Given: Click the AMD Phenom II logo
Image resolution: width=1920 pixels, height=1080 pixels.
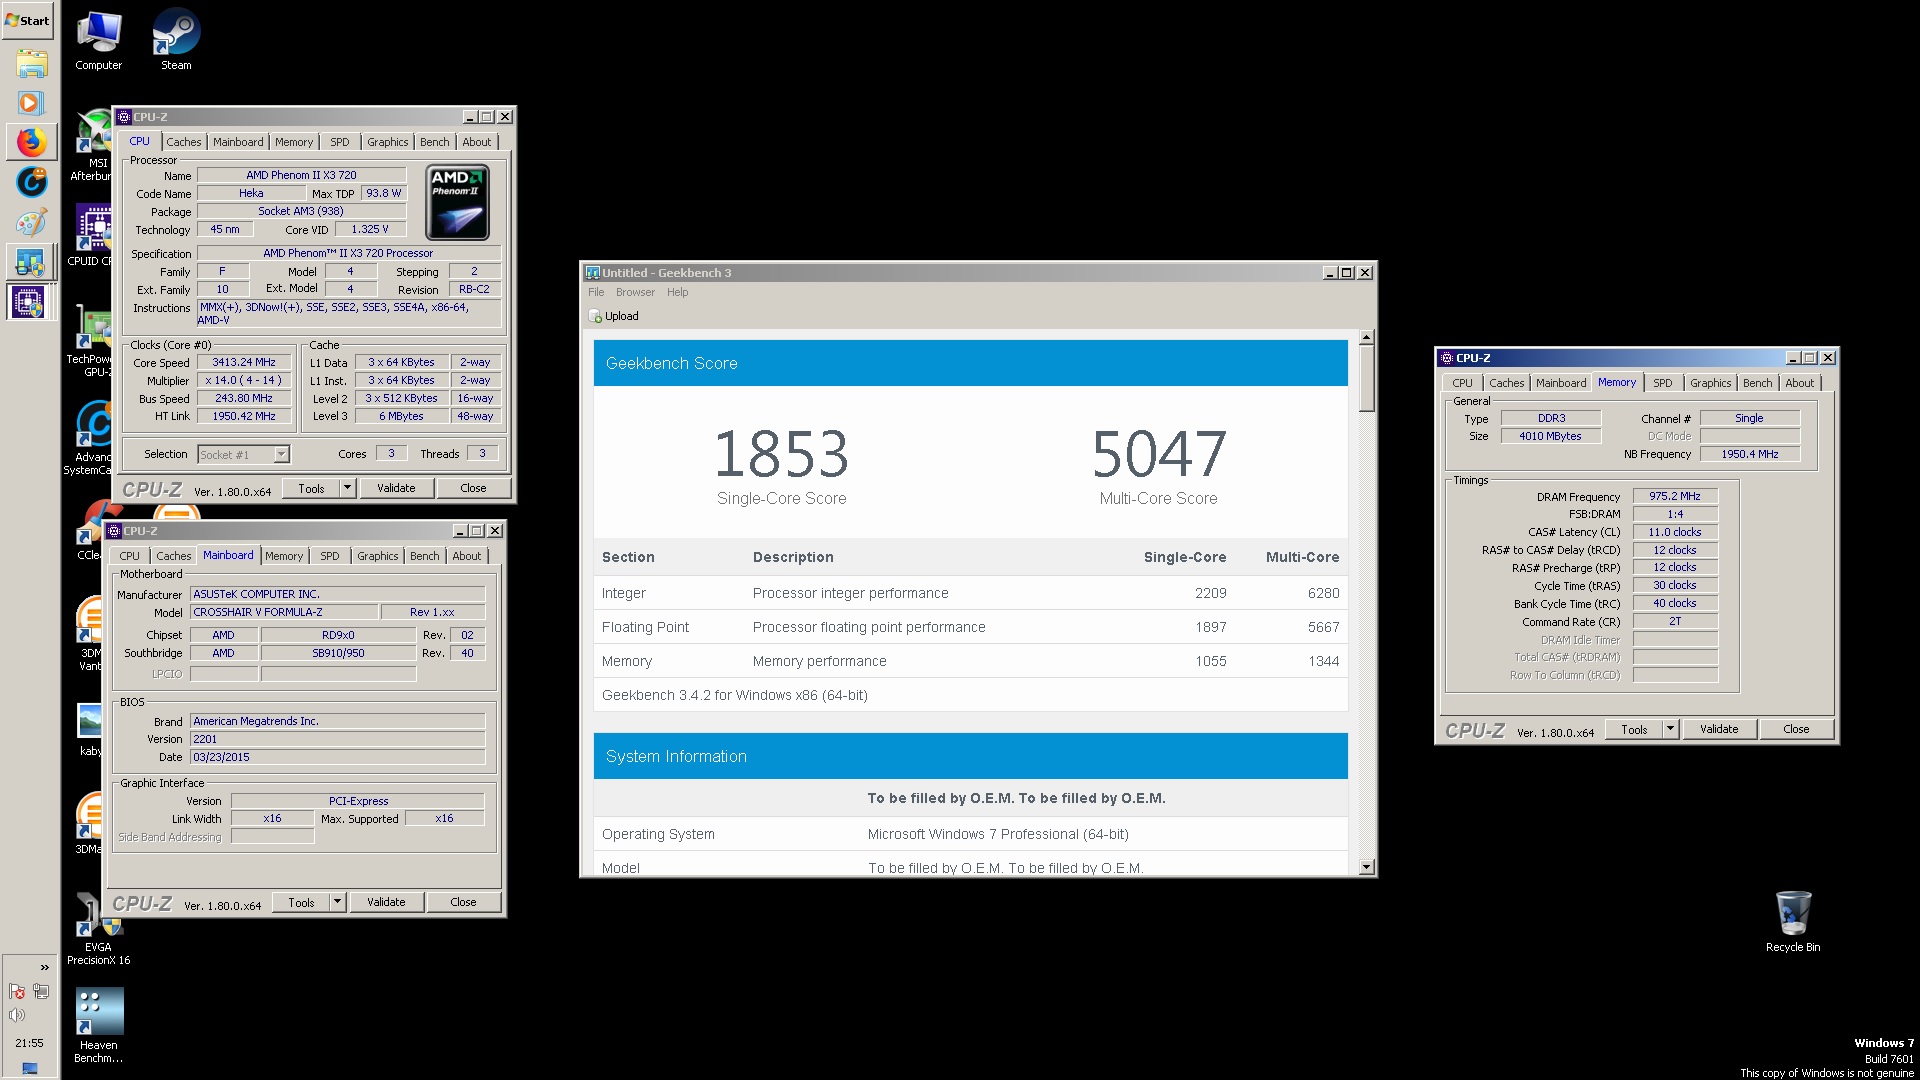Looking at the screenshot, I should click(x=457, y=203).
